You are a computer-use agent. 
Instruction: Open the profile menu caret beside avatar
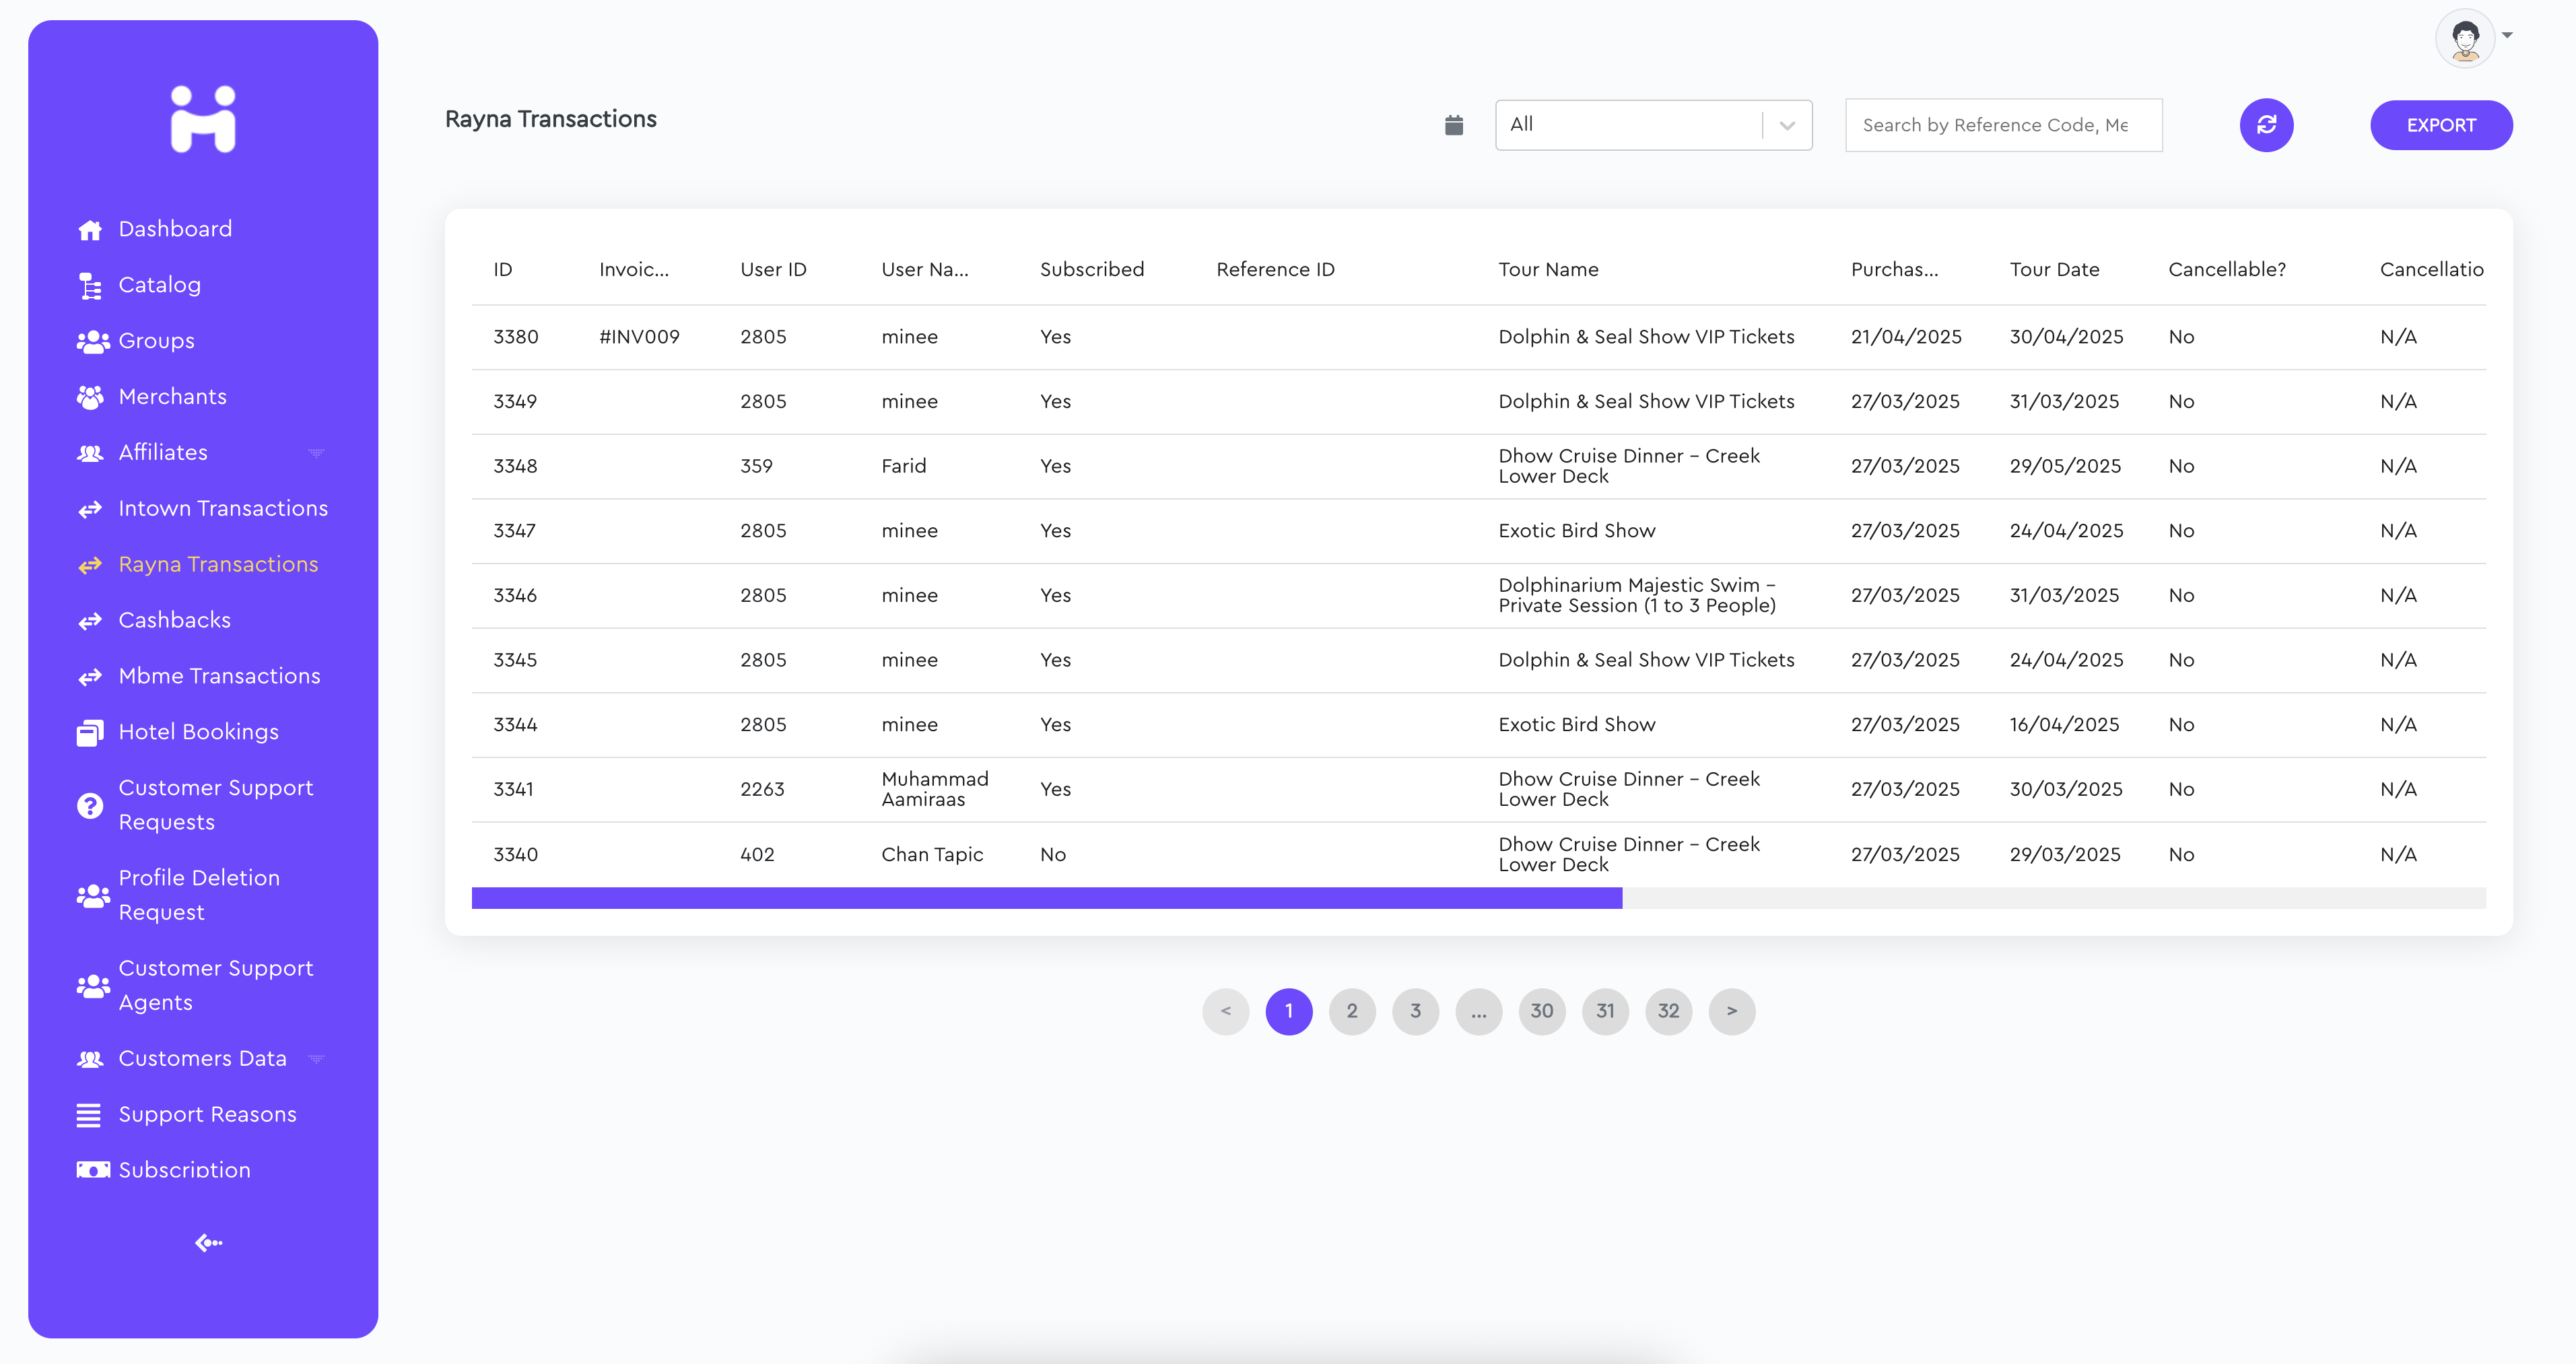coord(2507,35)
